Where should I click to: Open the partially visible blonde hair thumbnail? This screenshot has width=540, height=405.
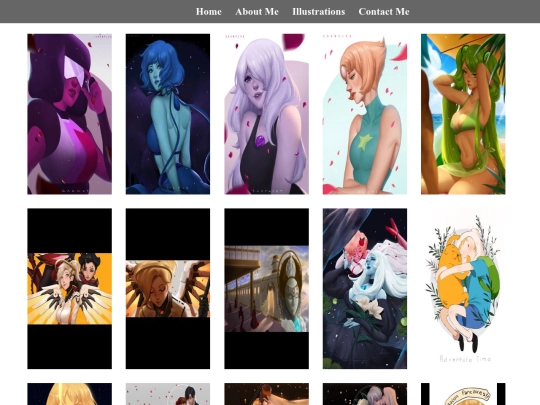70,394
